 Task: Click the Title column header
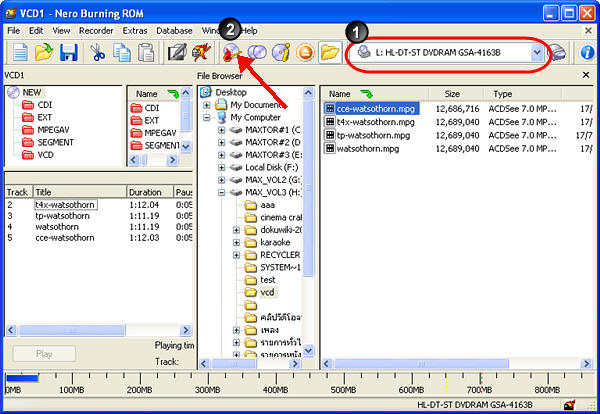pos(80,192)
